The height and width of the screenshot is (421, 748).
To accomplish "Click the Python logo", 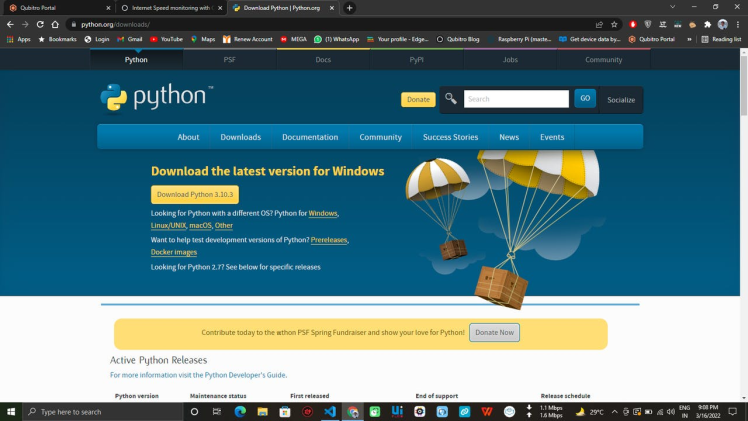I will tap(156, 98).
